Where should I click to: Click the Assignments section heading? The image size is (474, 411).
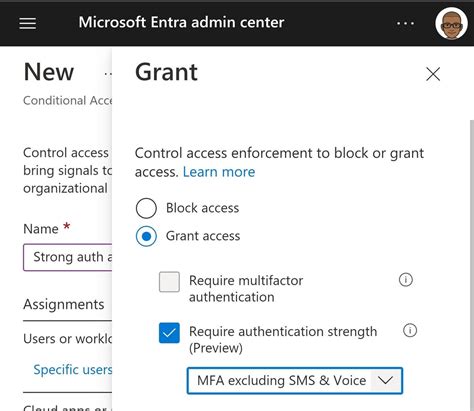[x=64, y=305]
